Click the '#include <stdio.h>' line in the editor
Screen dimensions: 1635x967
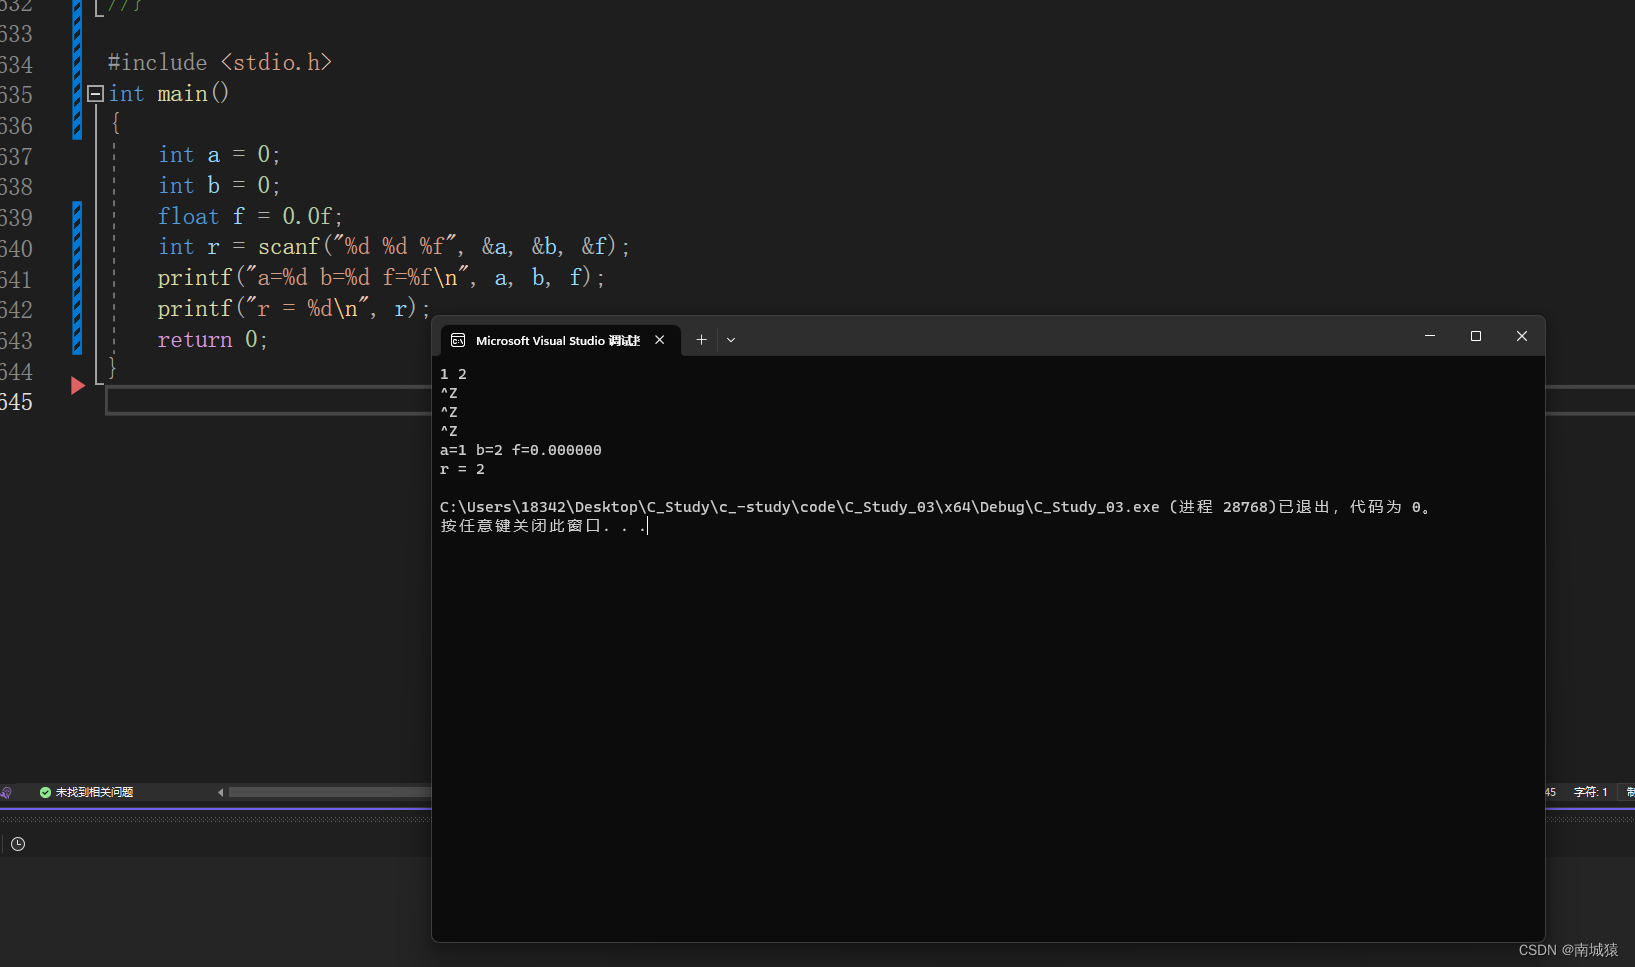220,62
